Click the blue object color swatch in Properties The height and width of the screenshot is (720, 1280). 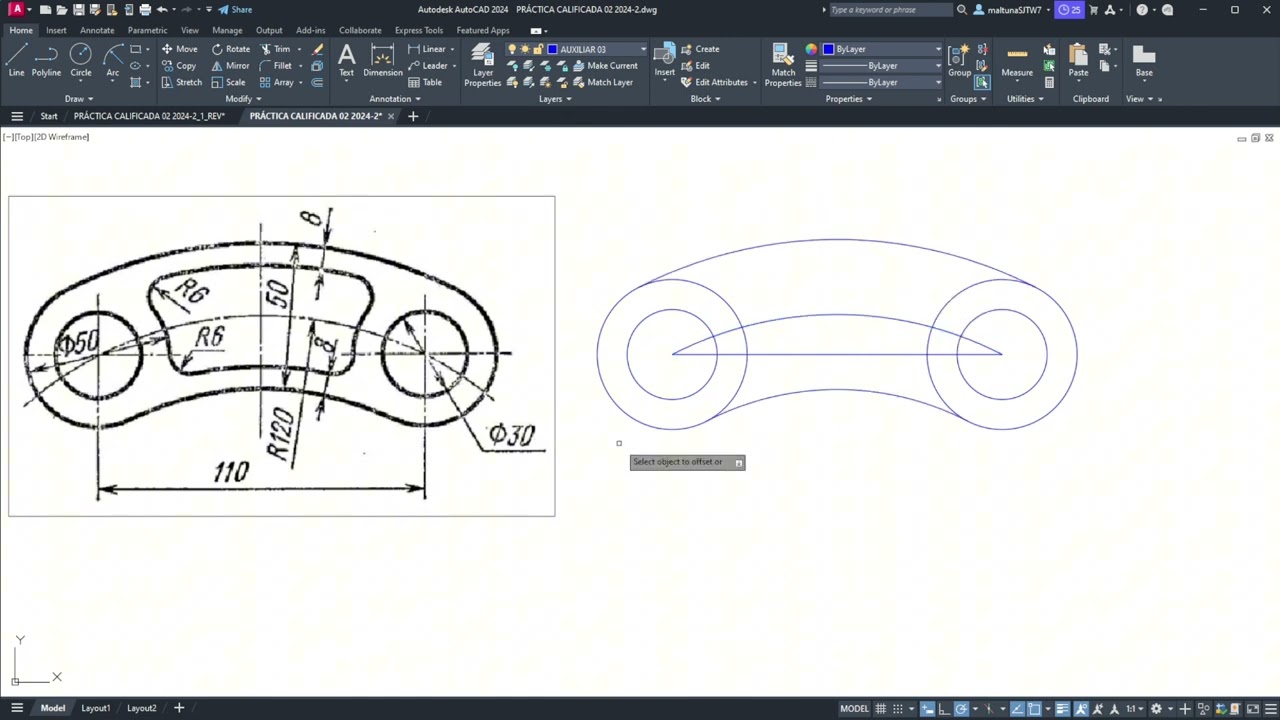coord(828,49)
